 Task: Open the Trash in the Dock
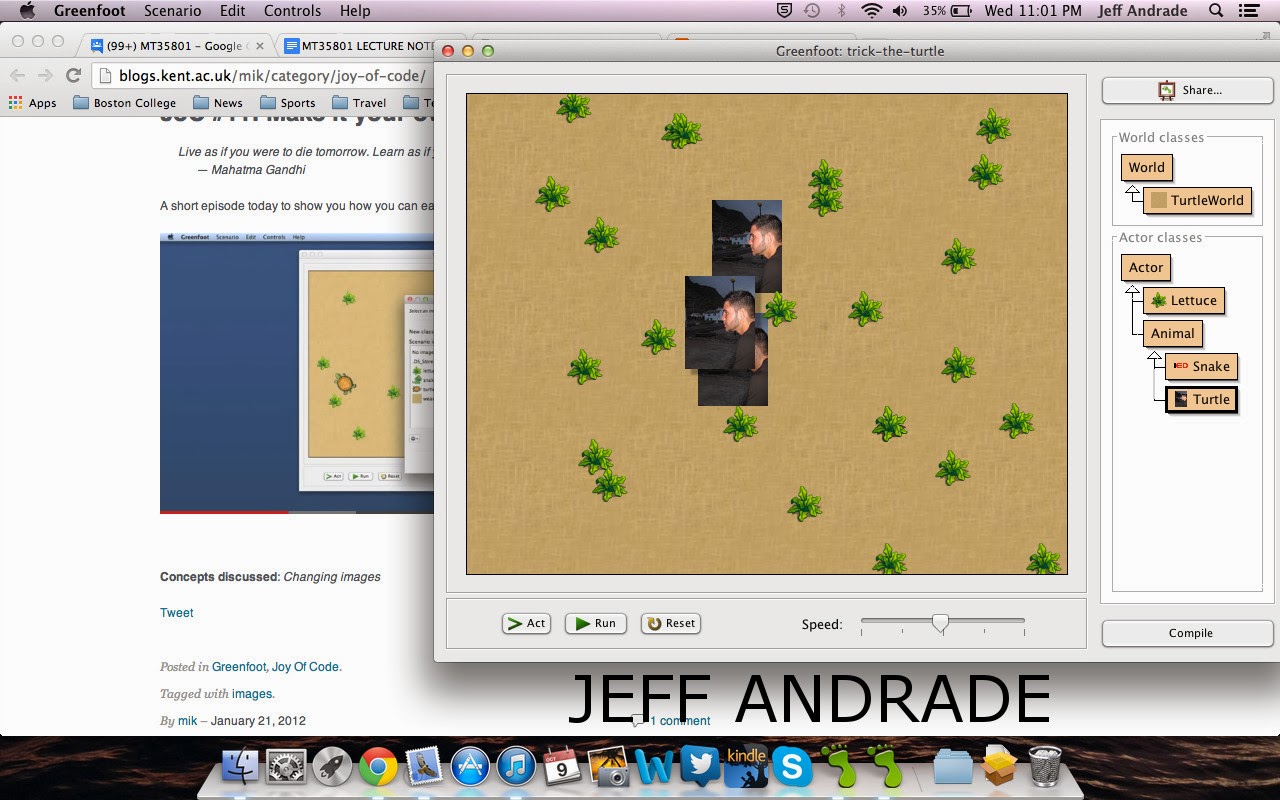click(x=1045, y=767)
